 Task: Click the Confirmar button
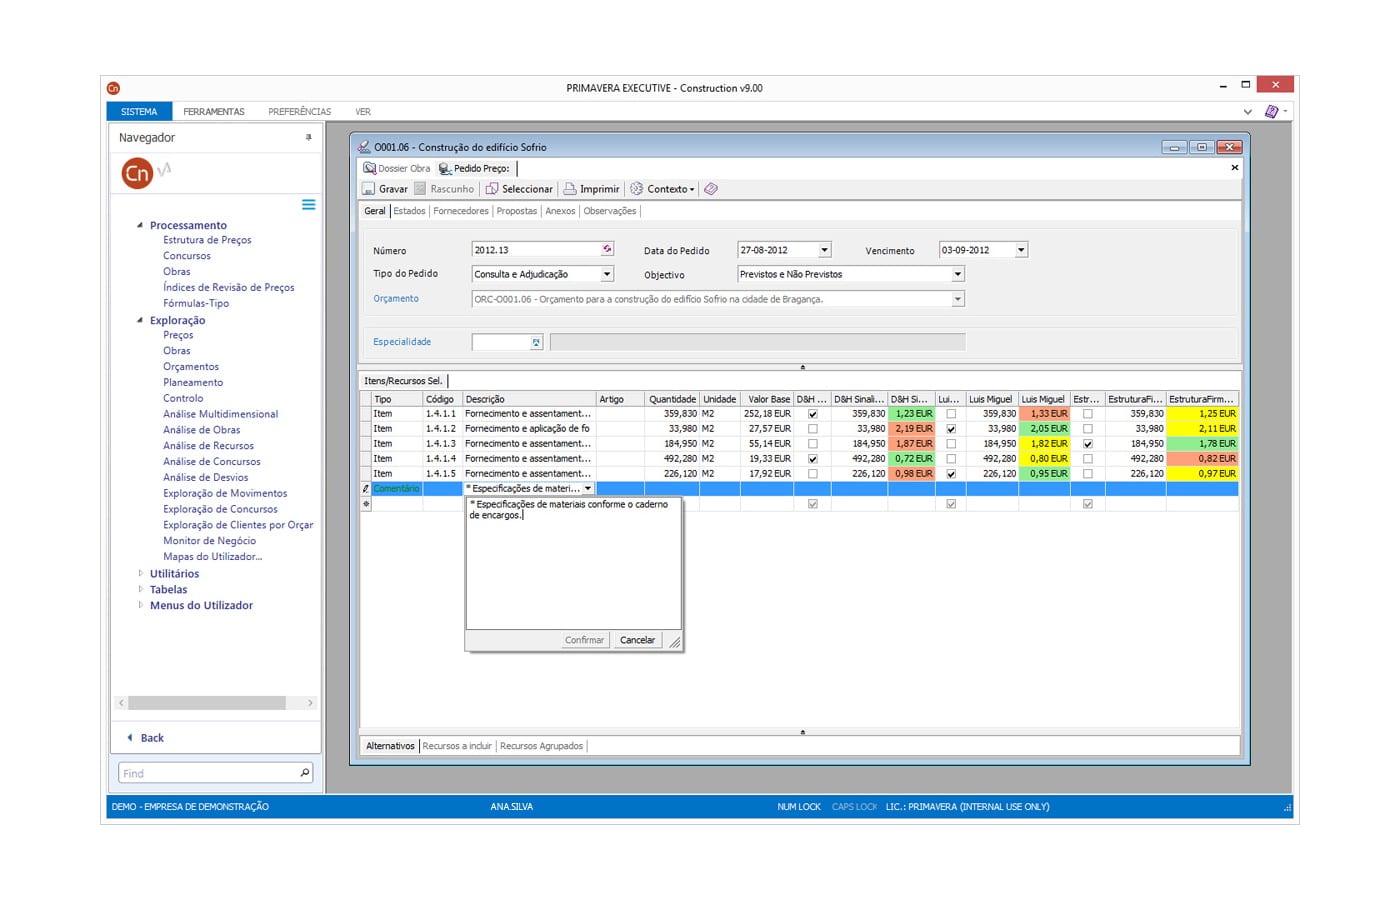pos(584,640)
